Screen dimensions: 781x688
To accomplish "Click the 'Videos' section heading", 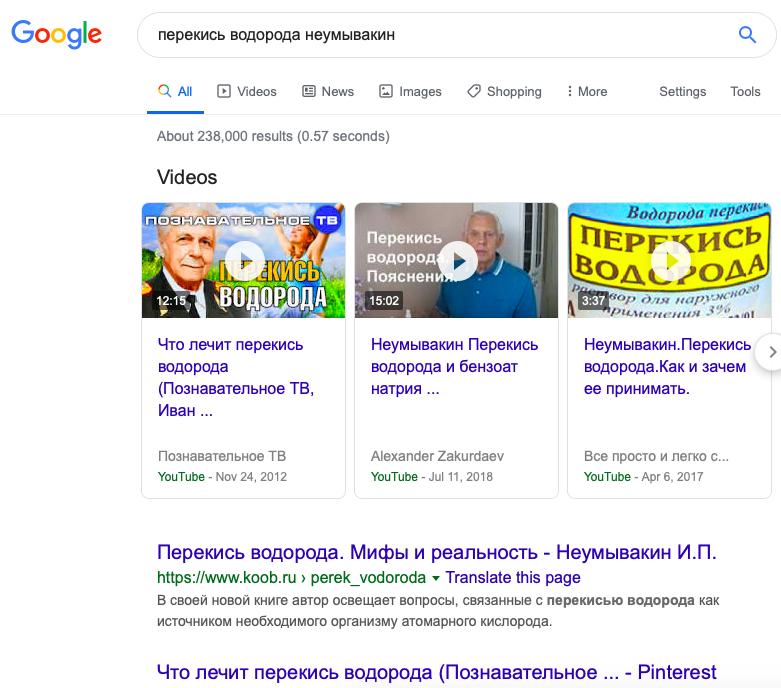I will [x=187, y=177].
